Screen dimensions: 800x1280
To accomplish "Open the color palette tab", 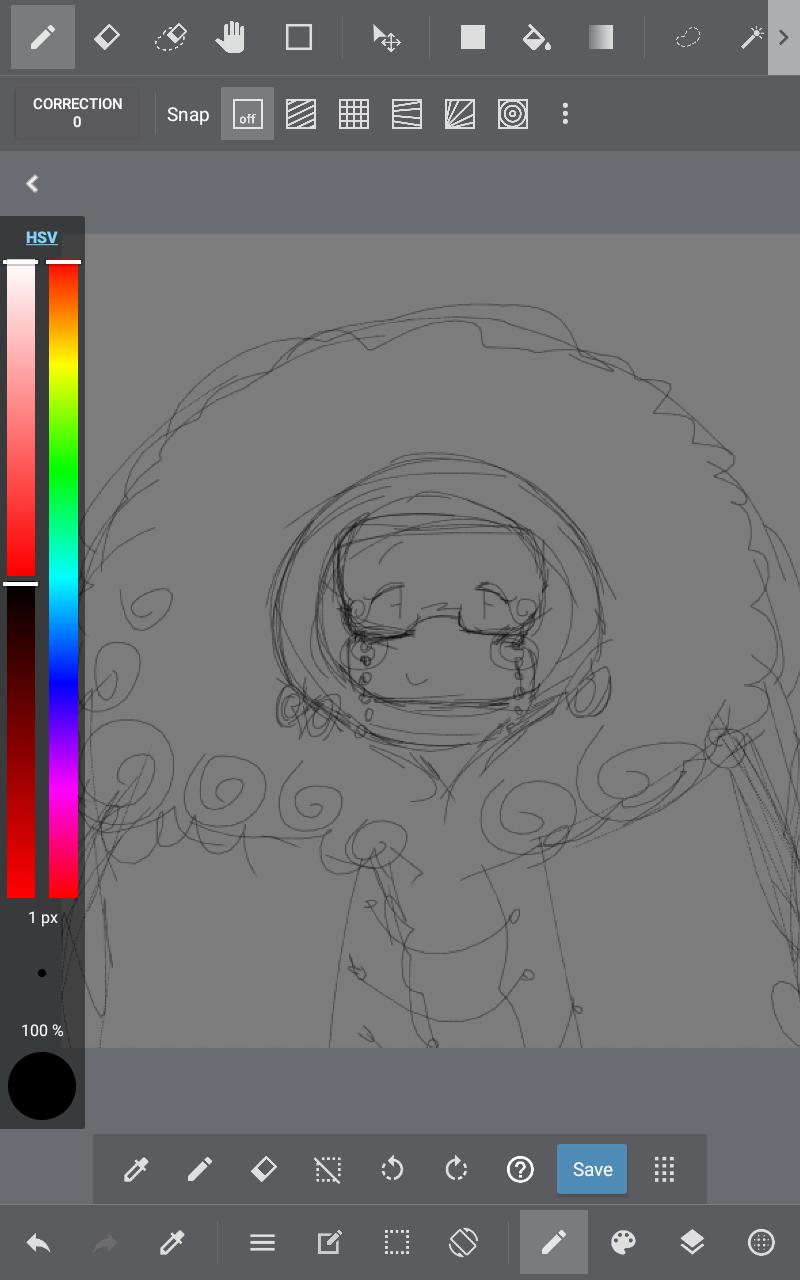I will pyautogui.click(x=623, y=1243).
